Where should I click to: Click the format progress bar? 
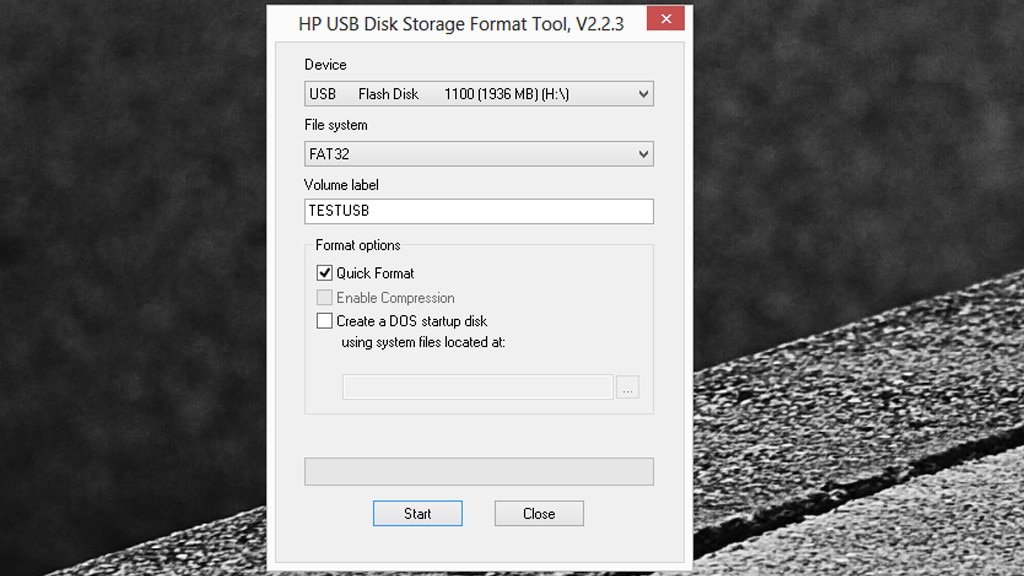point(478,471)
